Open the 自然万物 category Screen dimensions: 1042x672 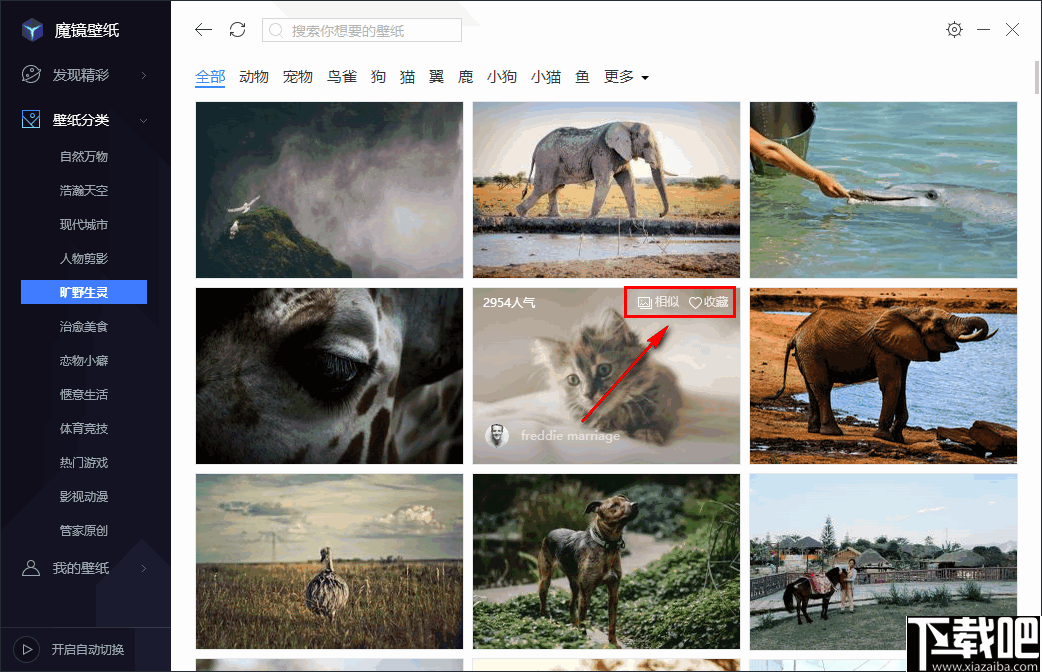(84, 156)
